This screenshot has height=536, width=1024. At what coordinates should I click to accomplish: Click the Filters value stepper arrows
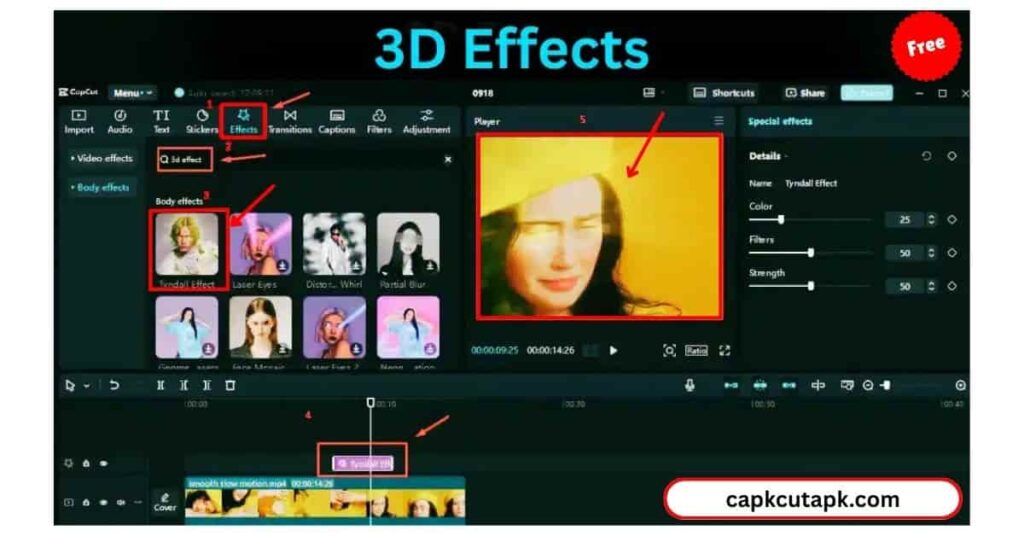(x=932, y=253)
